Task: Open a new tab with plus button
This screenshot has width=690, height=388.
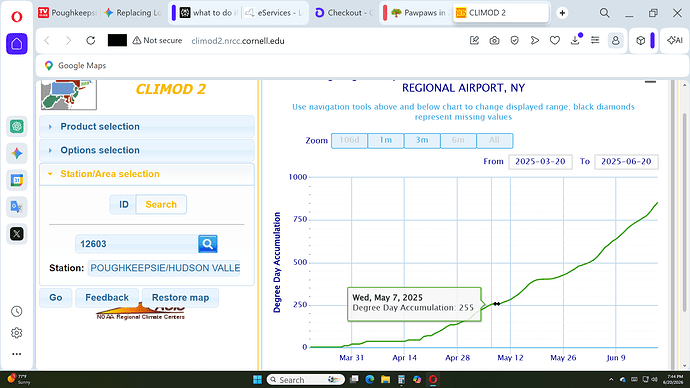Action: 562,13
